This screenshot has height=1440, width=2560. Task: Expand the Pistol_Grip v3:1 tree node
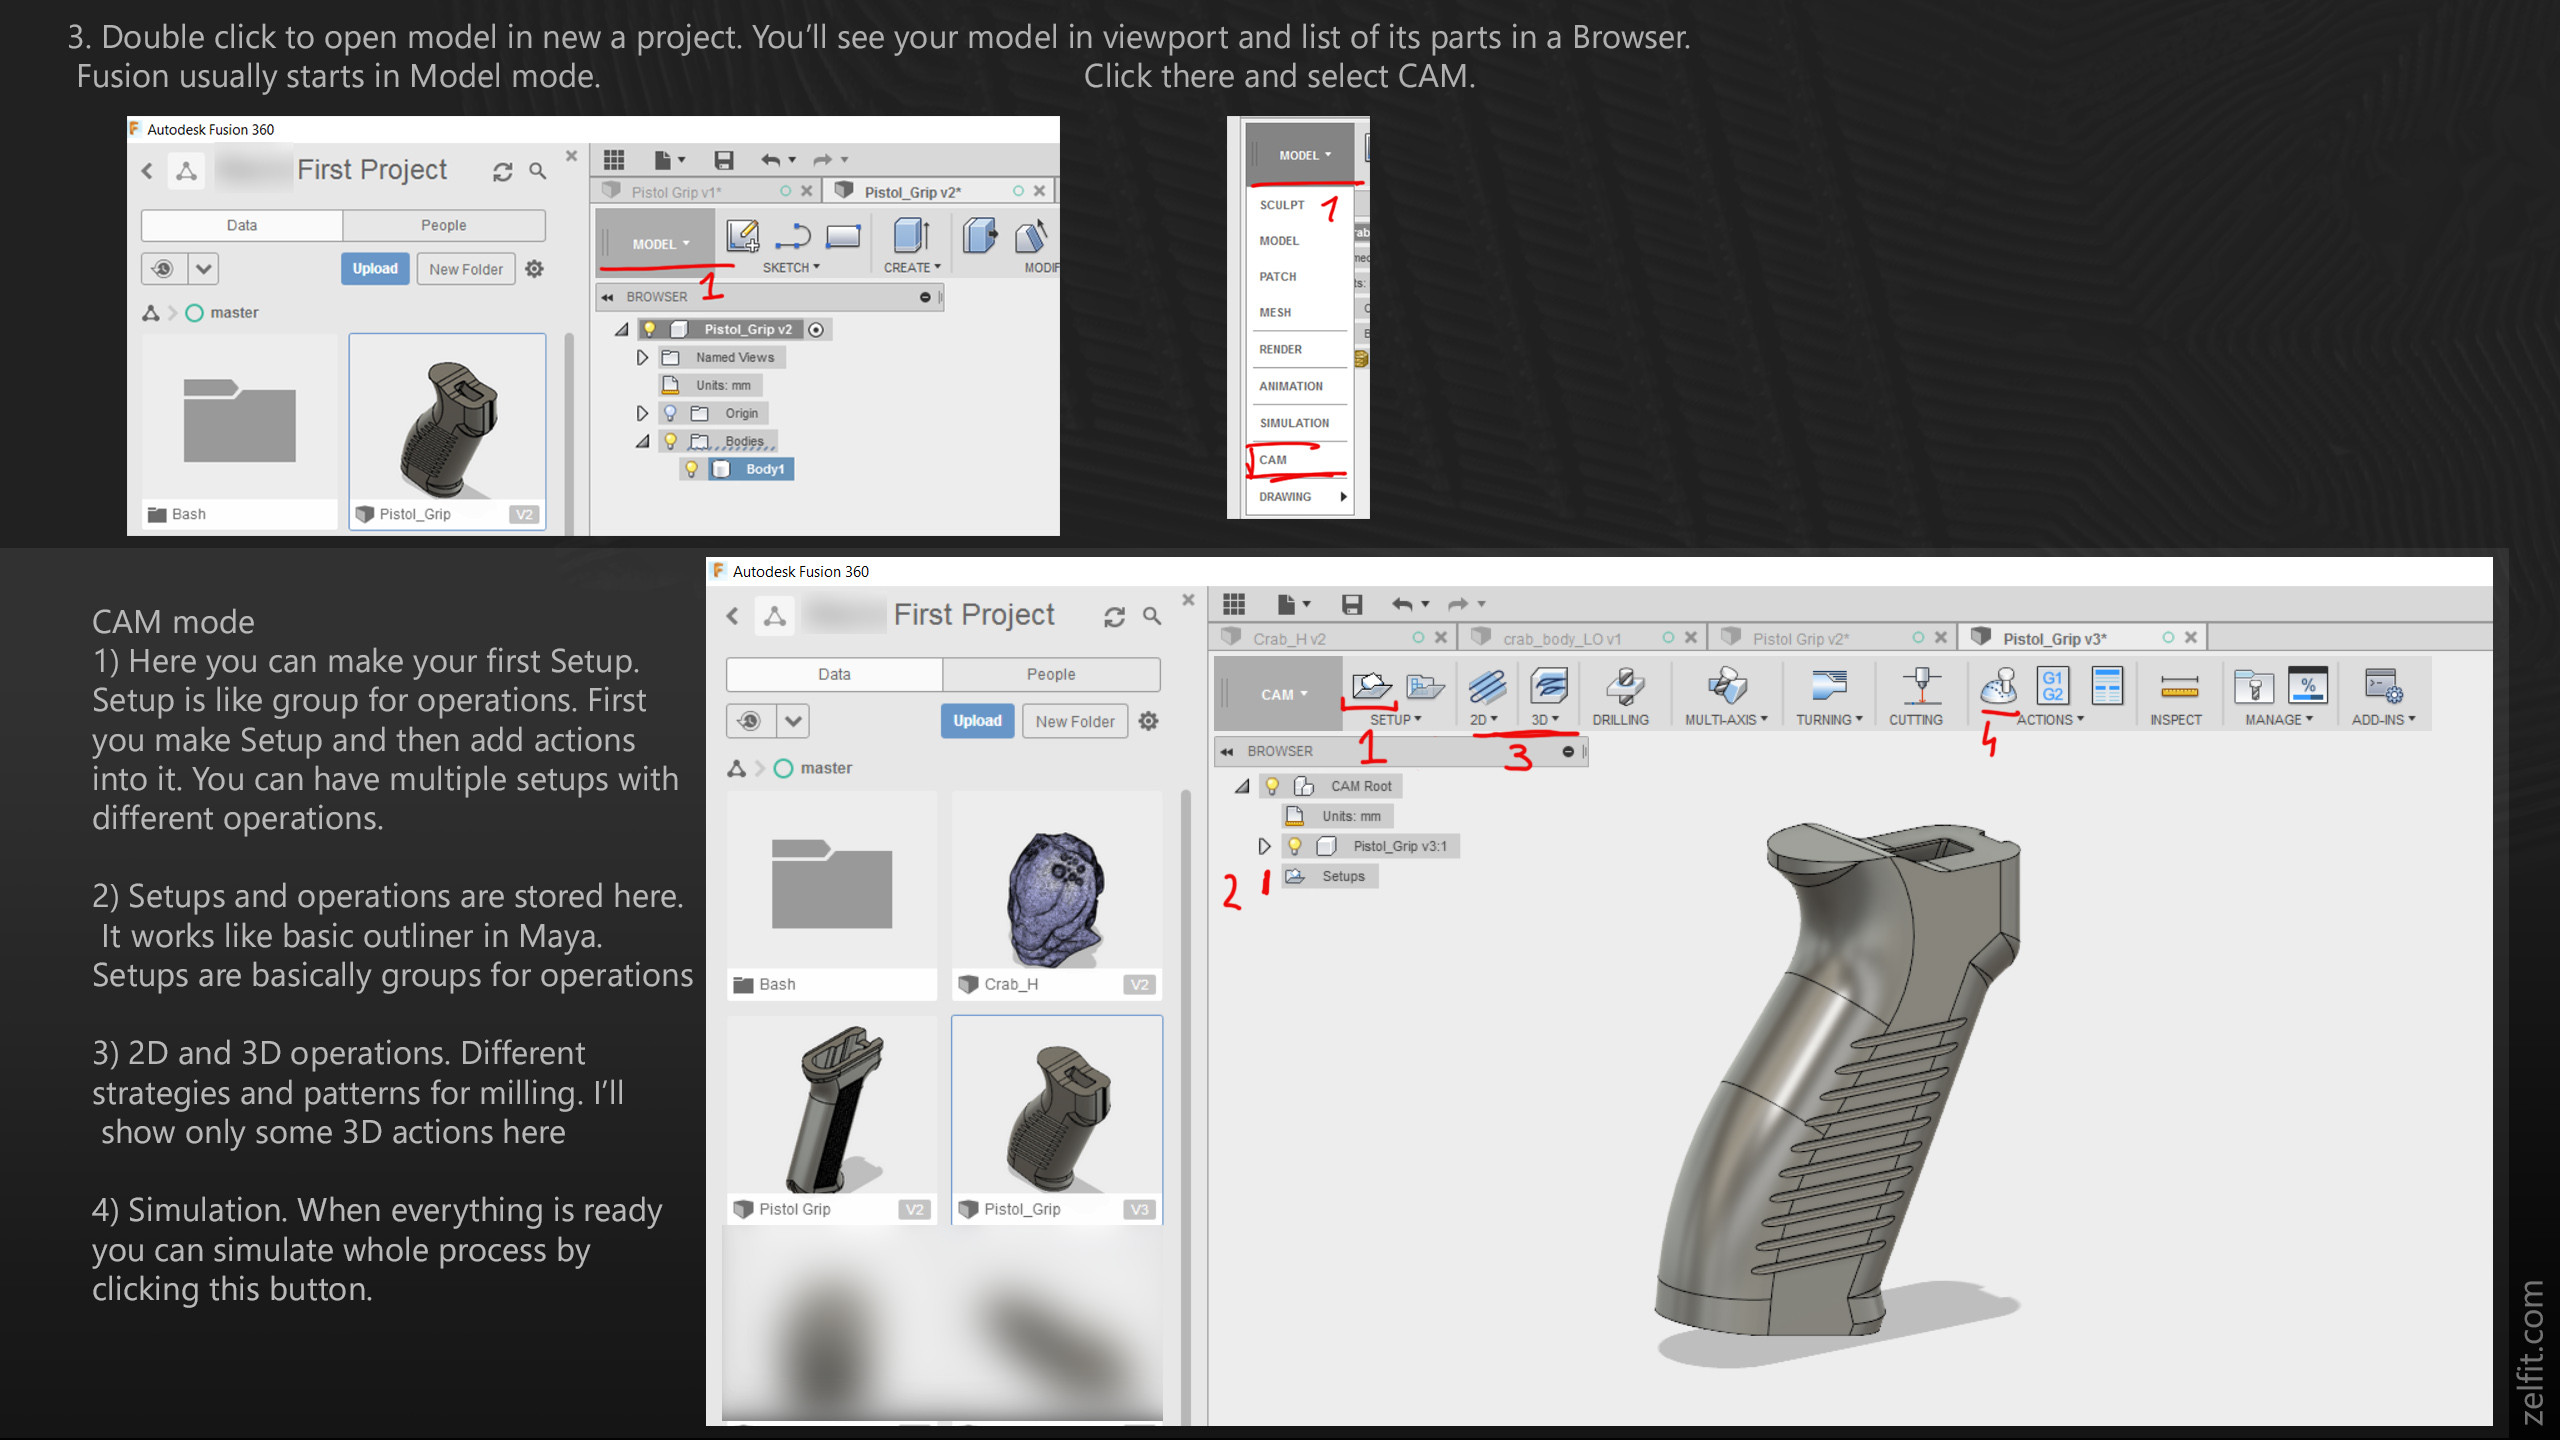point(1264,846)
